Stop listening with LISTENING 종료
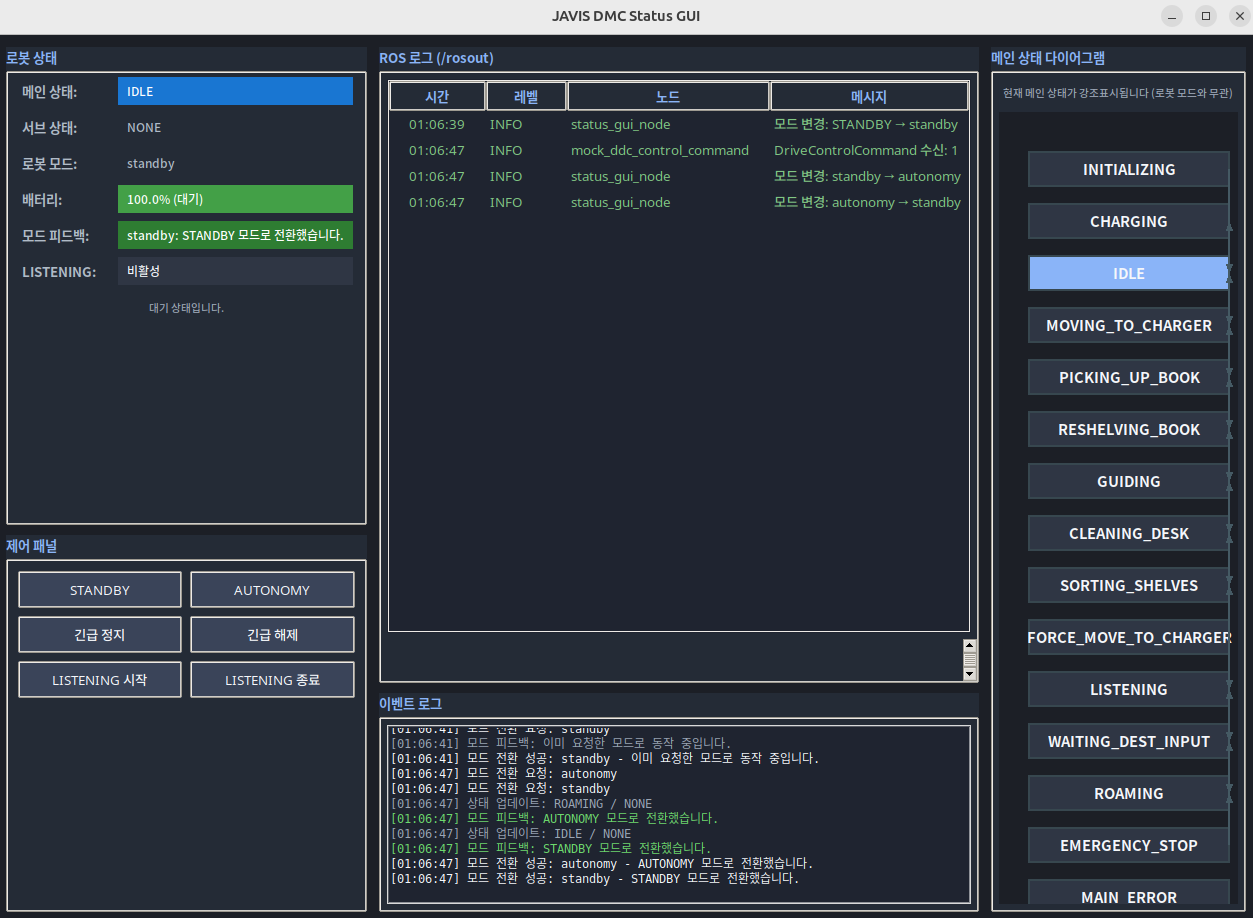 click(x=272, y=680)
